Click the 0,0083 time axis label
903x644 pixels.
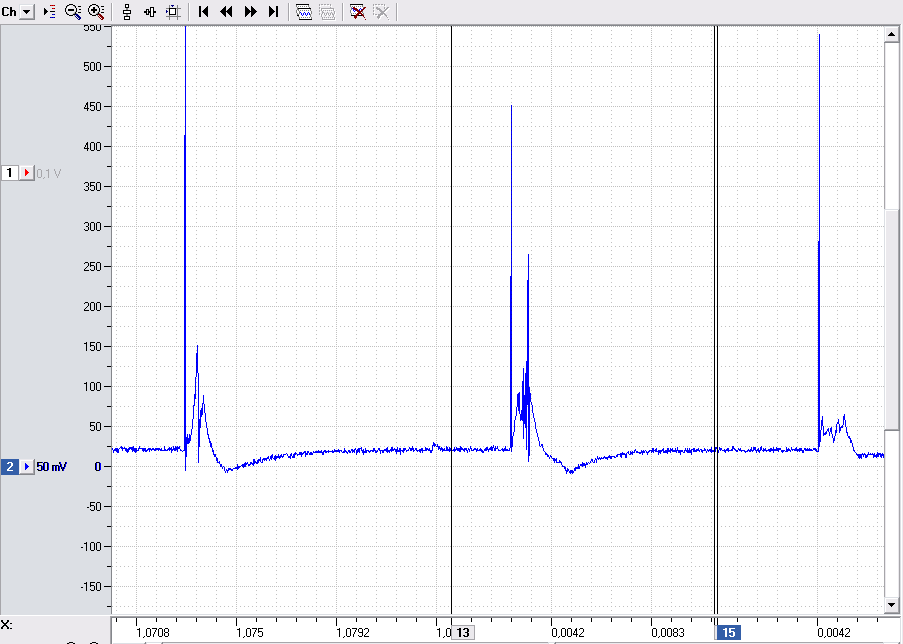point(668,633)
